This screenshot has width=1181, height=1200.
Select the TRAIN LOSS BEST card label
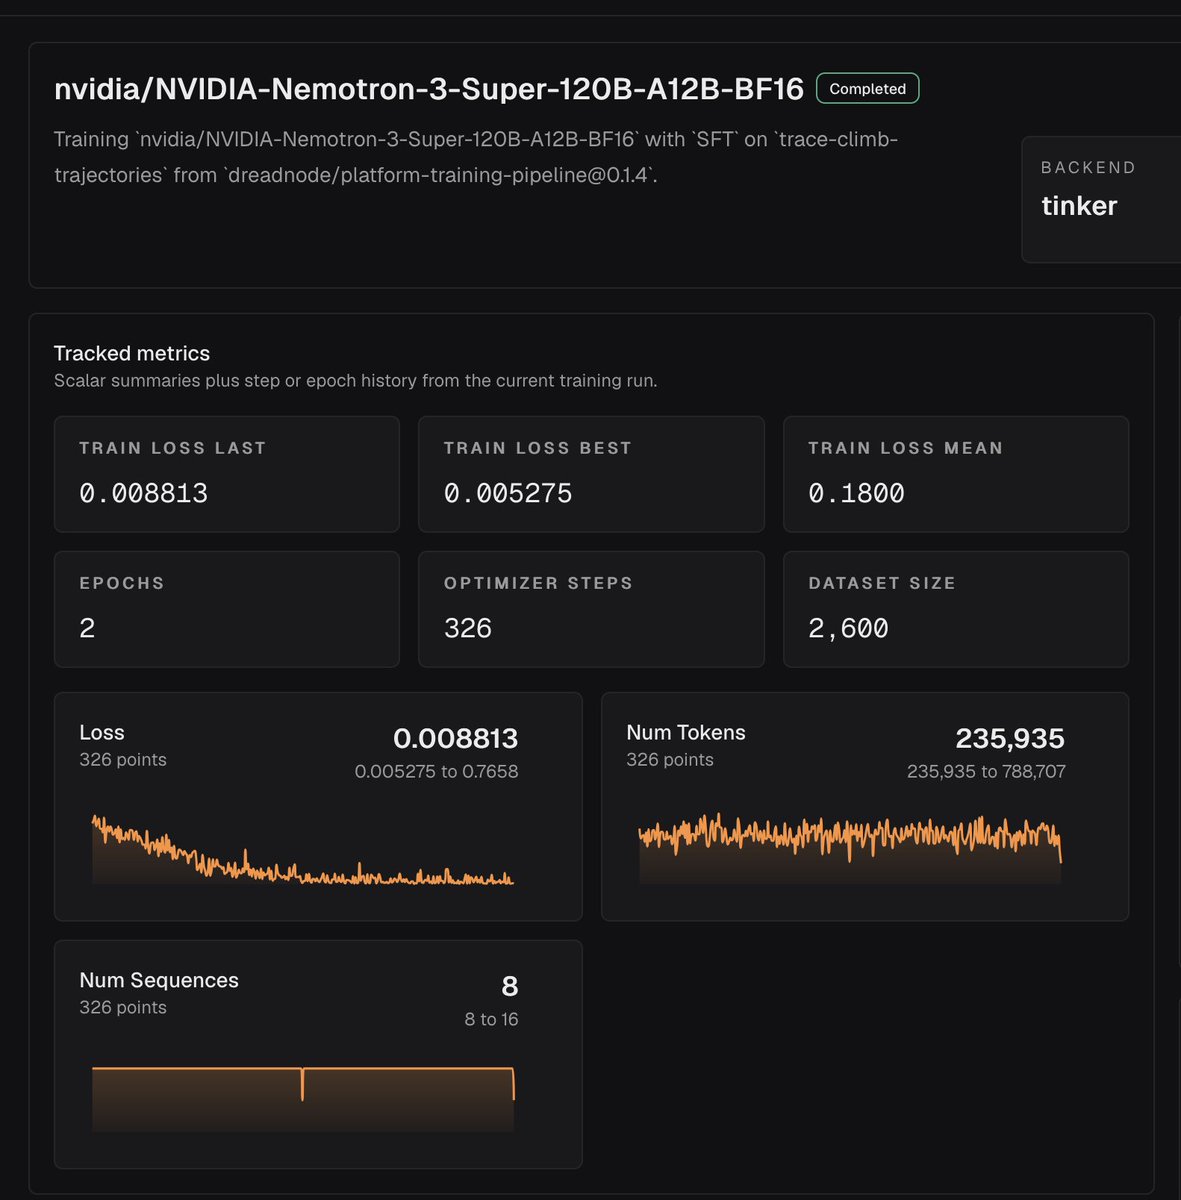pyautogui.click(x=537, y=448)
